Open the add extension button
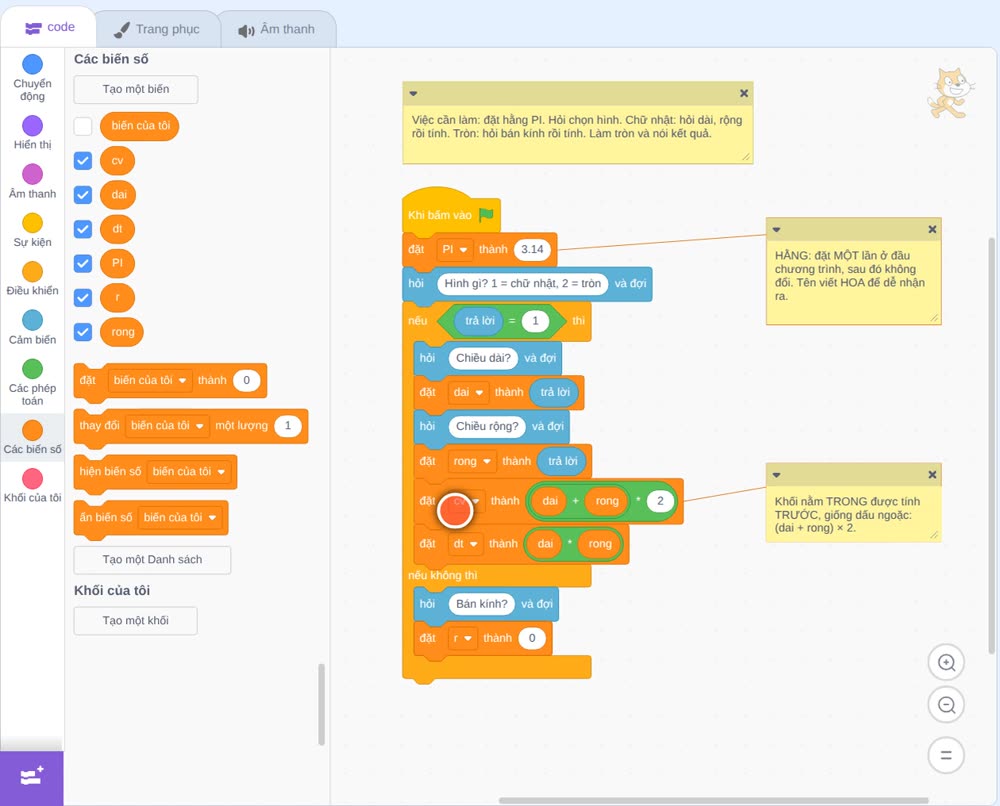The width and height of the screenshot is (1000, 806). pyautogui.click(x=32, y=777)
